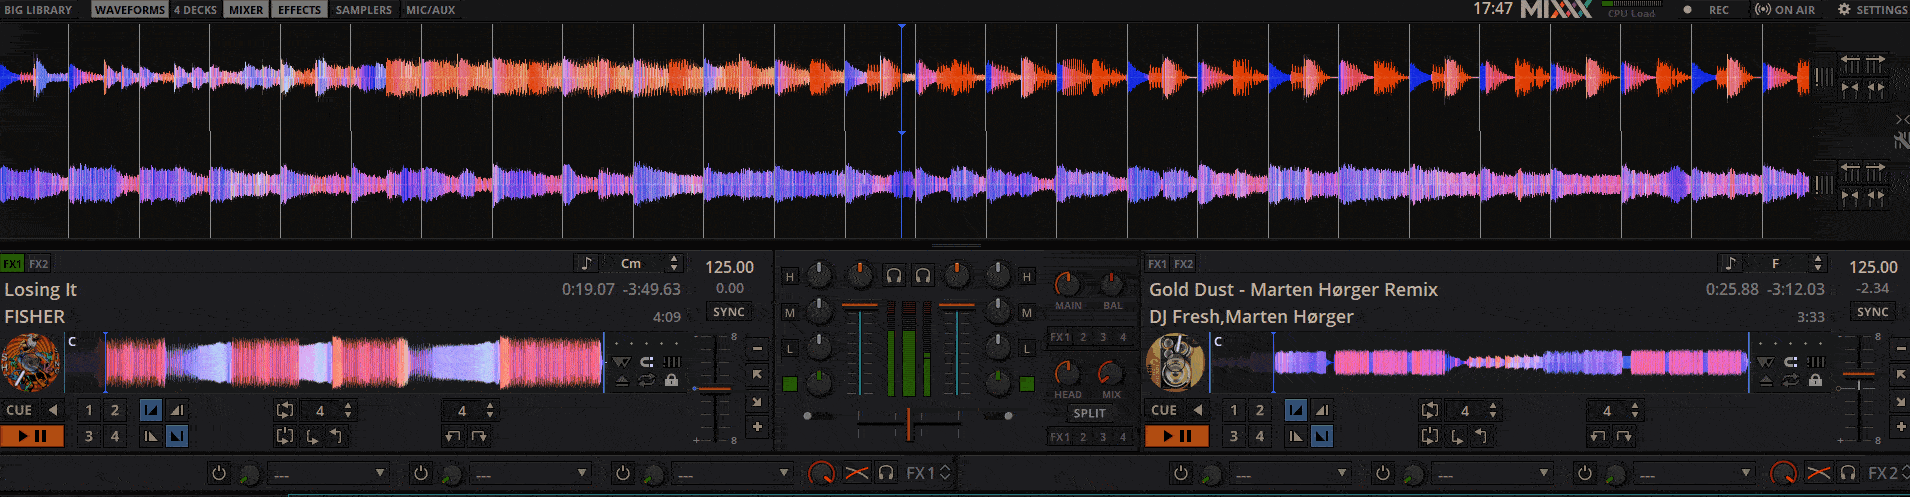Click the right deck pitch rate slider

coord(1858,375)
